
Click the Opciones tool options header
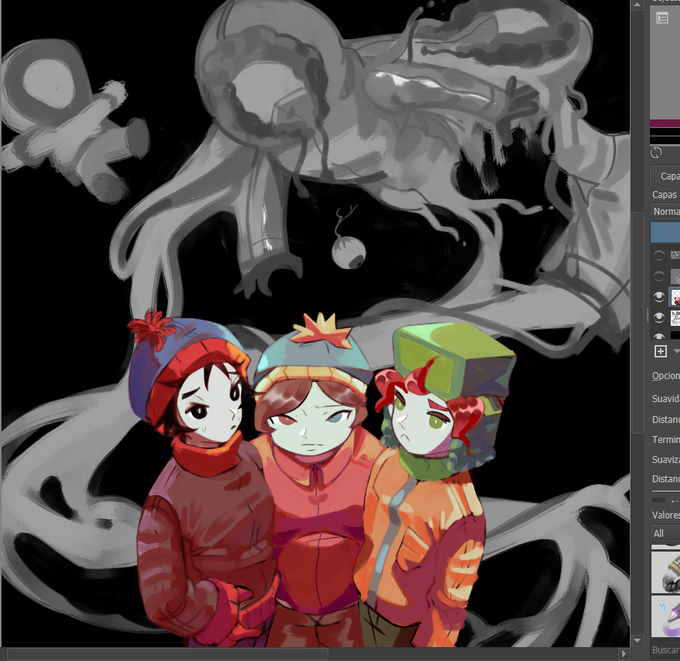[x=666, y=376]
